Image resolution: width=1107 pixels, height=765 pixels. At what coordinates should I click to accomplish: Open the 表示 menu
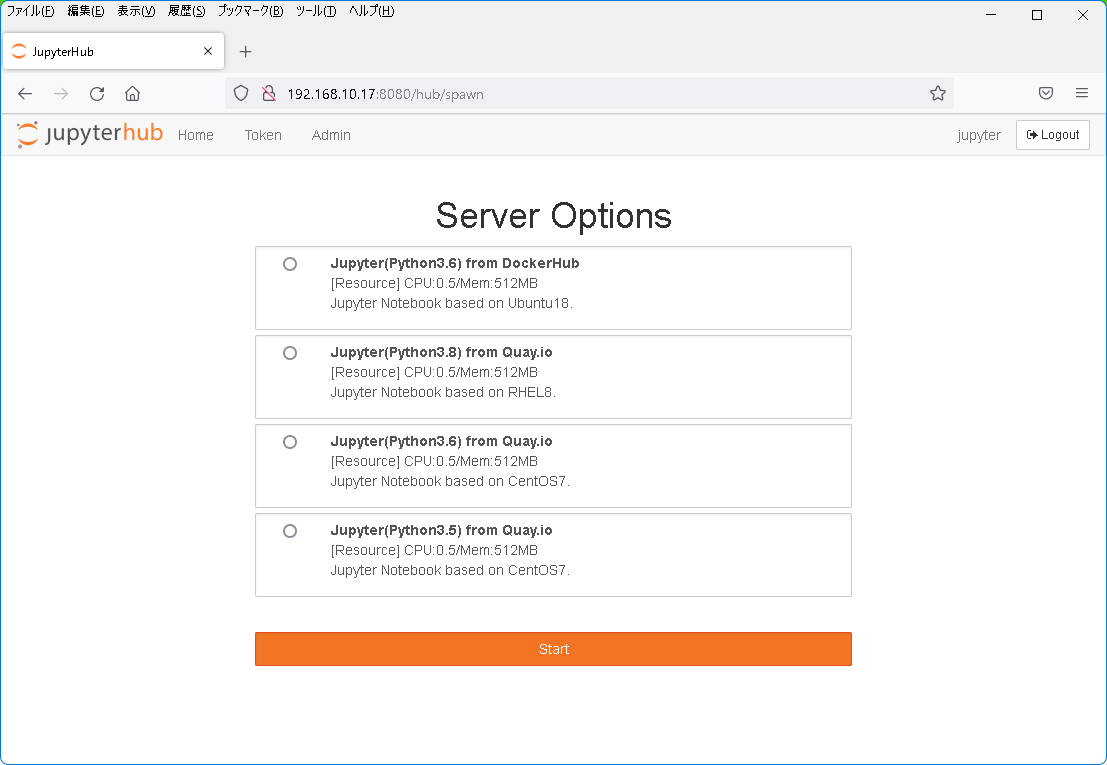[x=136, y=11]
